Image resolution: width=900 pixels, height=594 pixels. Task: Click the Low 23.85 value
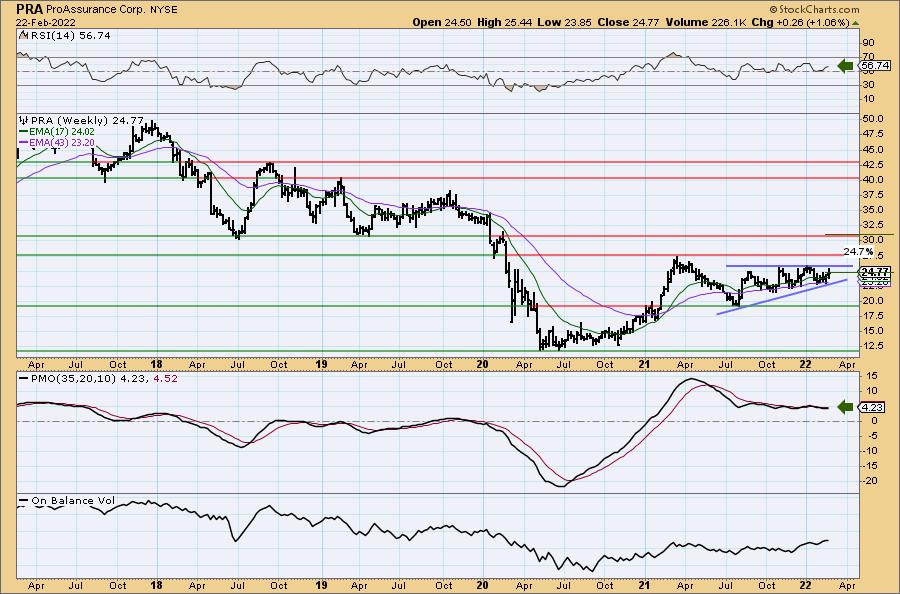(564, 22)
